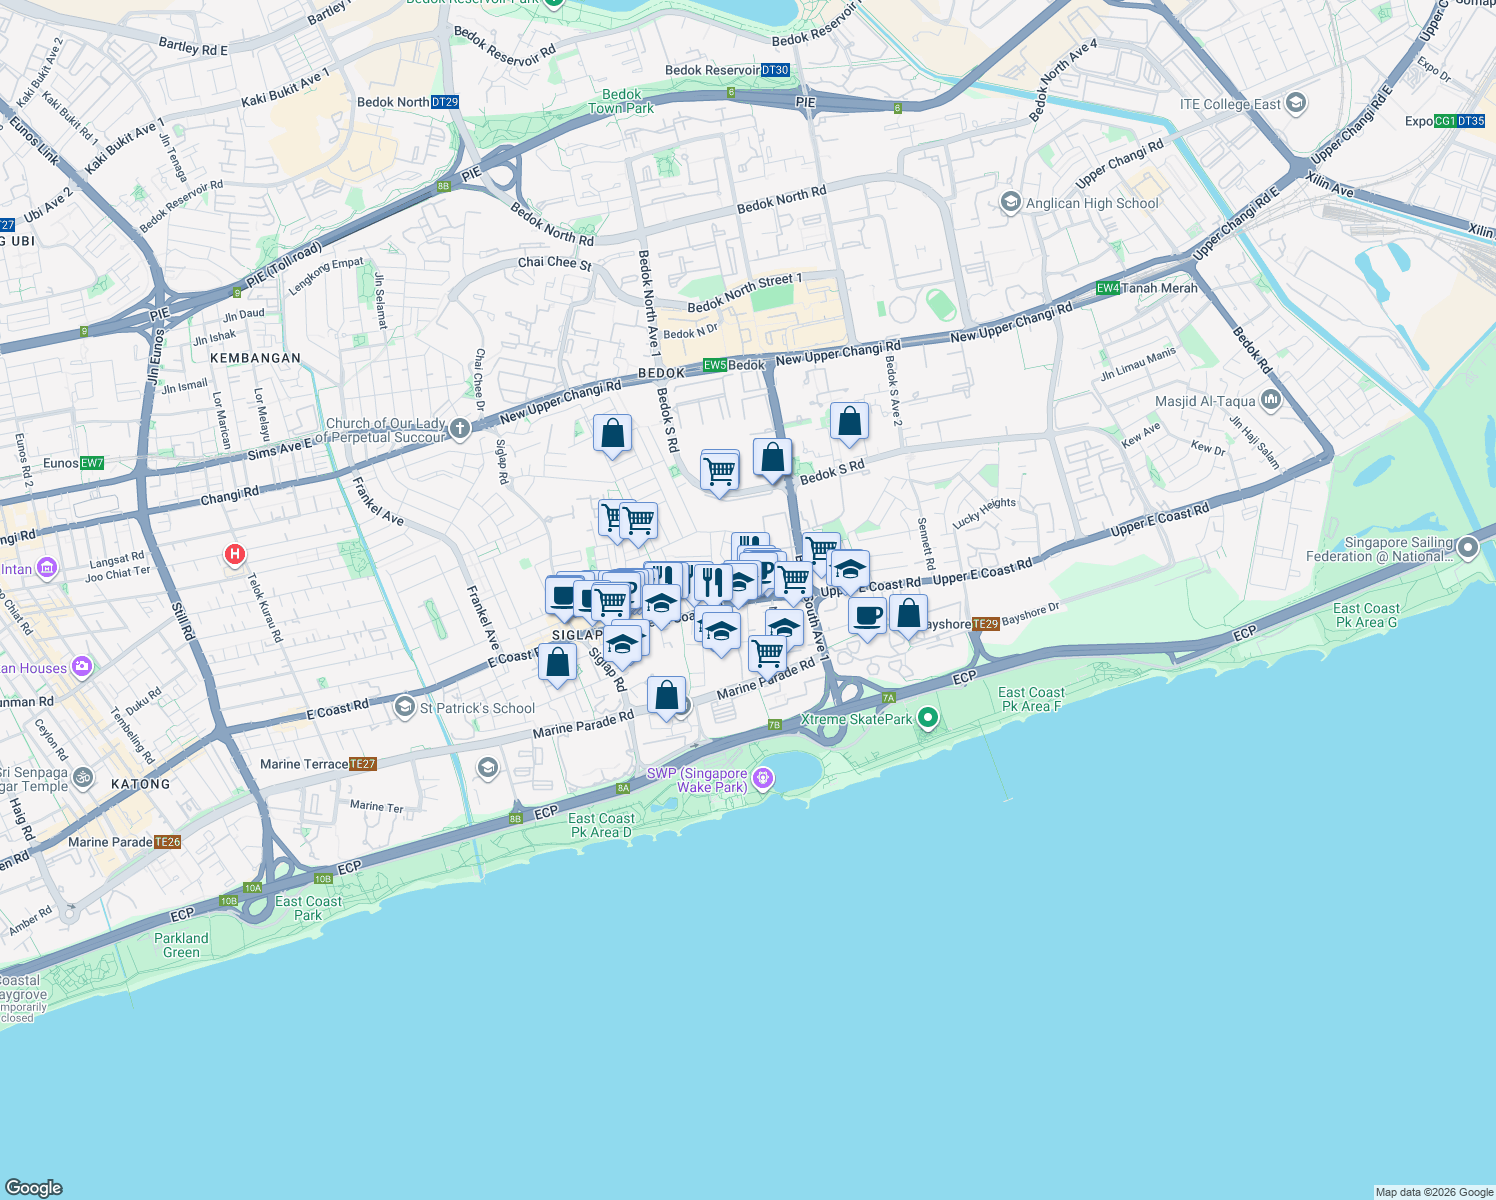Click the St Patrick's School marker
Viewport: 1496px width, 1200px height.
[x=405, y=707]
